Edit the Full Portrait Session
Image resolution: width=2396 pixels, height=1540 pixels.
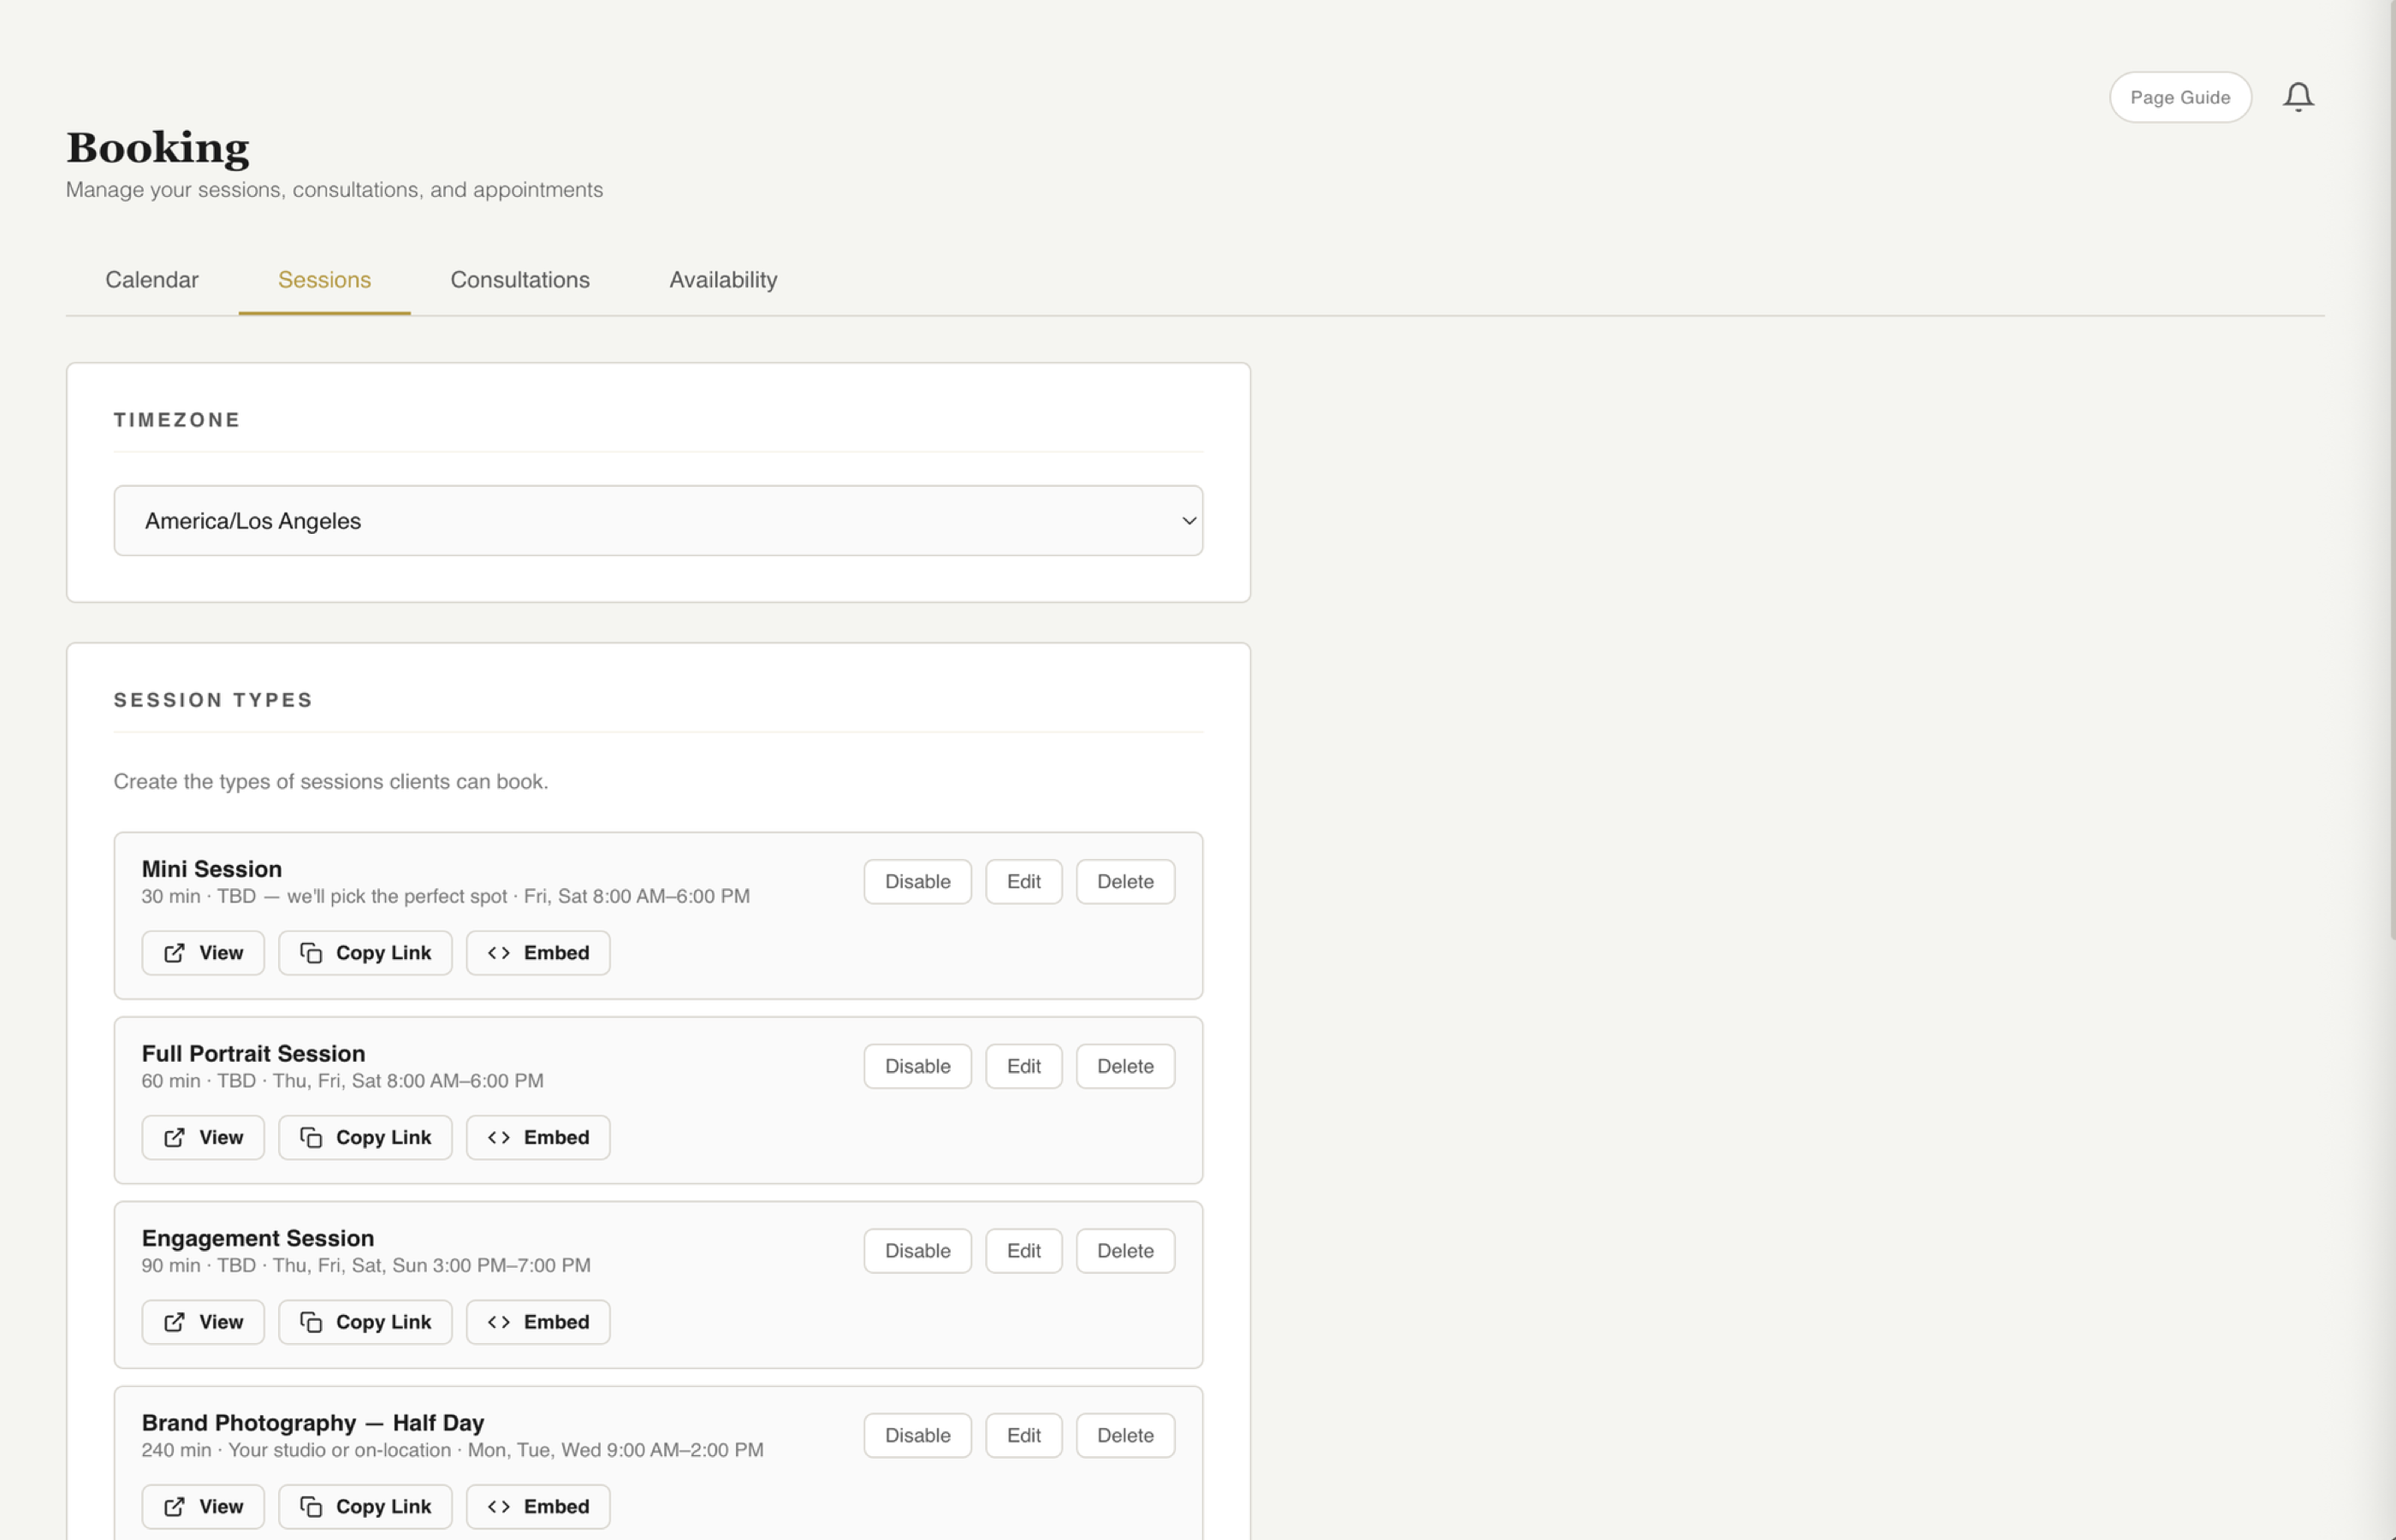1023,1066
